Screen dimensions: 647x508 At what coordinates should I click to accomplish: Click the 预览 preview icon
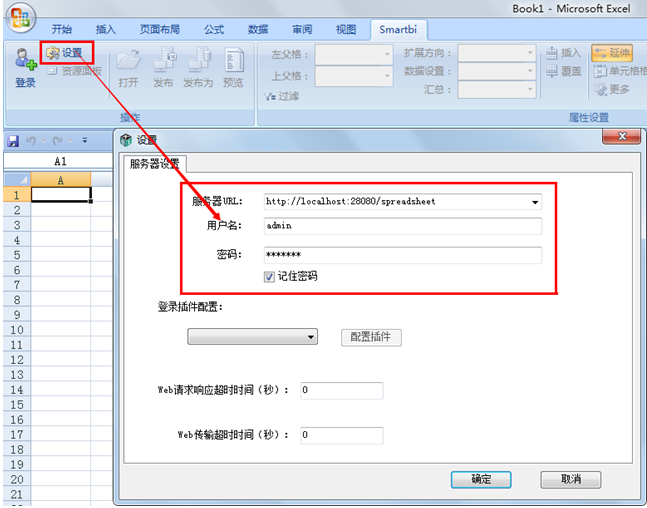pos(233,62)
